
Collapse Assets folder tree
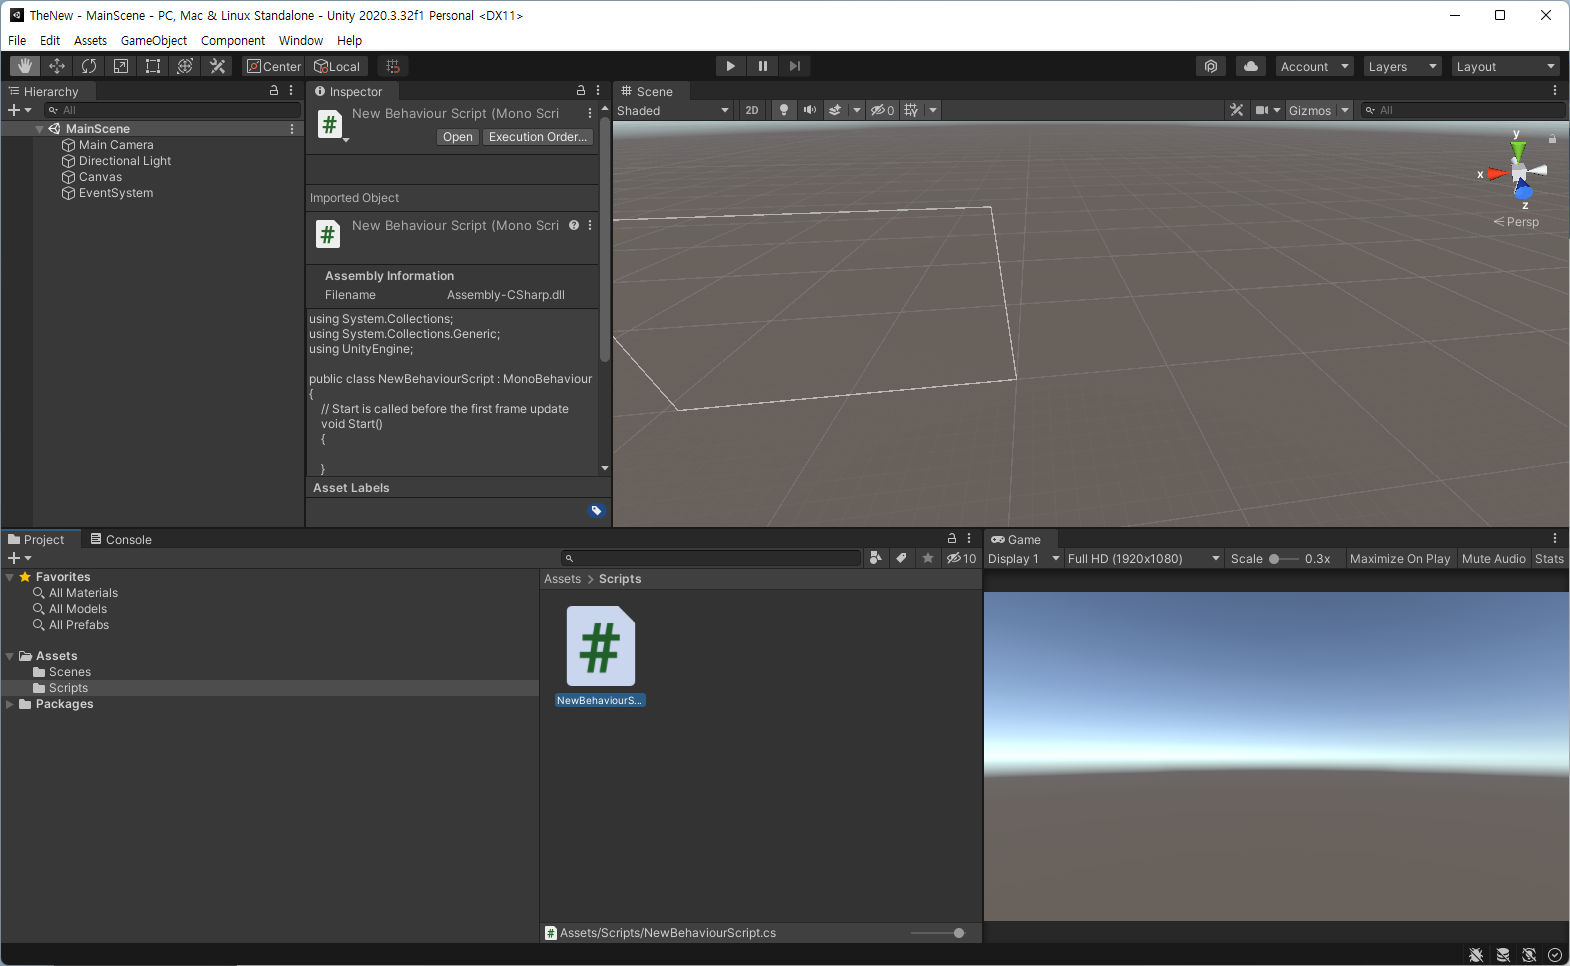[10, 656]
